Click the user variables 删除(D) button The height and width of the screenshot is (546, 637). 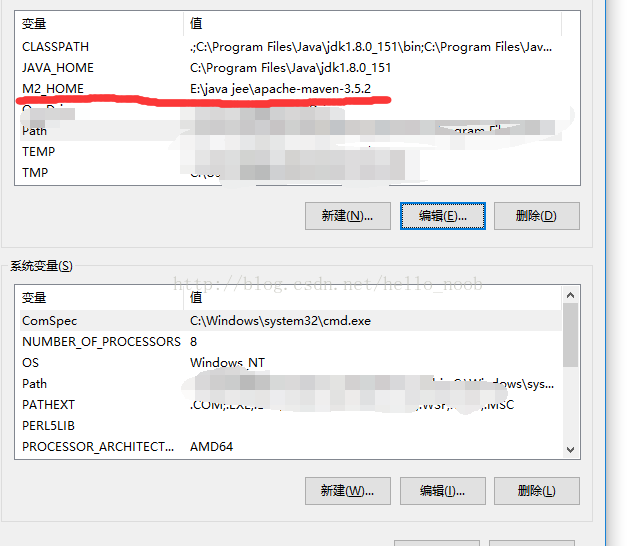pos(537,216)
